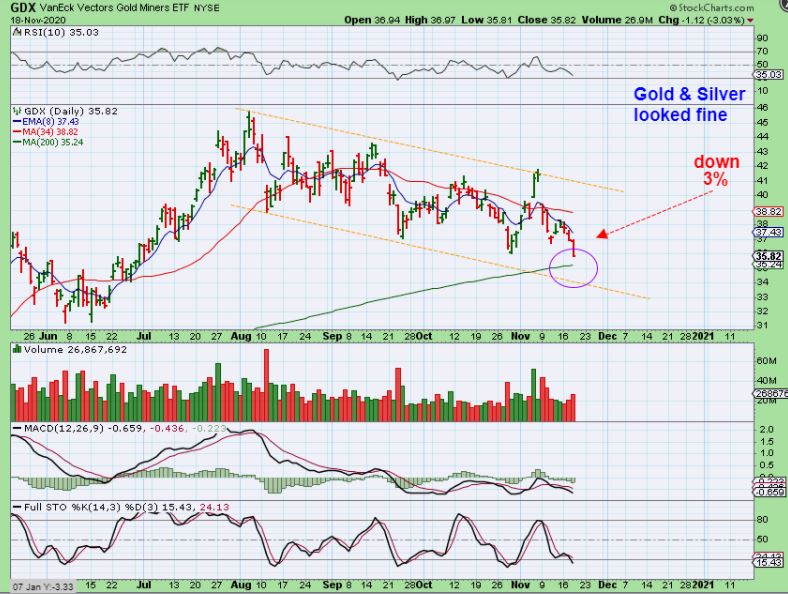
Task: Click the RSI indicator legend icon
Action: (x=17, y=33)
